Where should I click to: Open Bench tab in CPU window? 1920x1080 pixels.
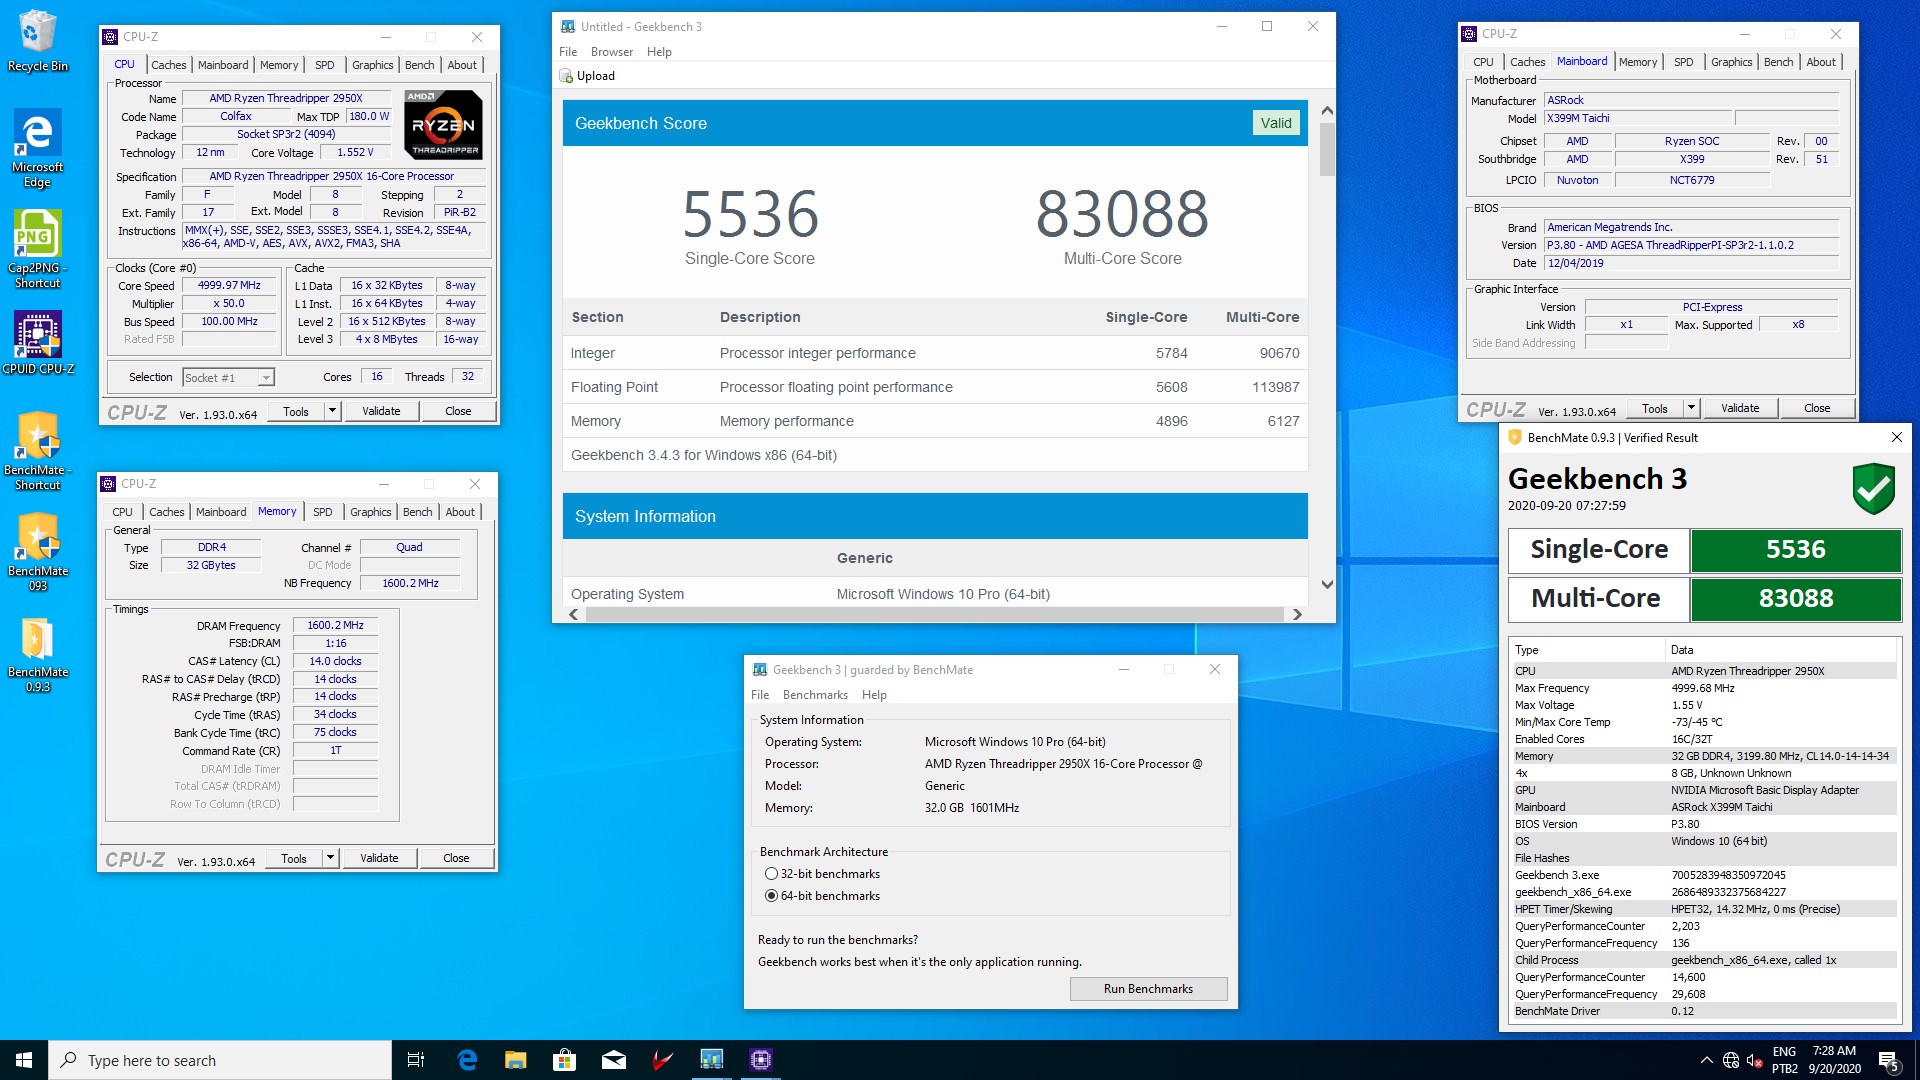click(419, 65)
